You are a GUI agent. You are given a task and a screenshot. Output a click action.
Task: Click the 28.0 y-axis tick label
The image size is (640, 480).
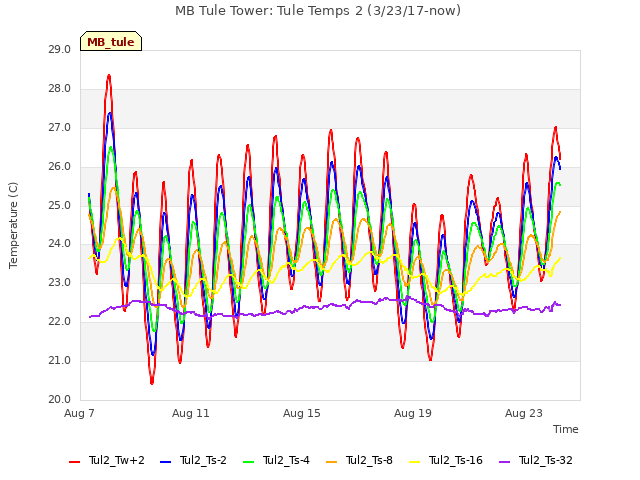click(60, 89)
